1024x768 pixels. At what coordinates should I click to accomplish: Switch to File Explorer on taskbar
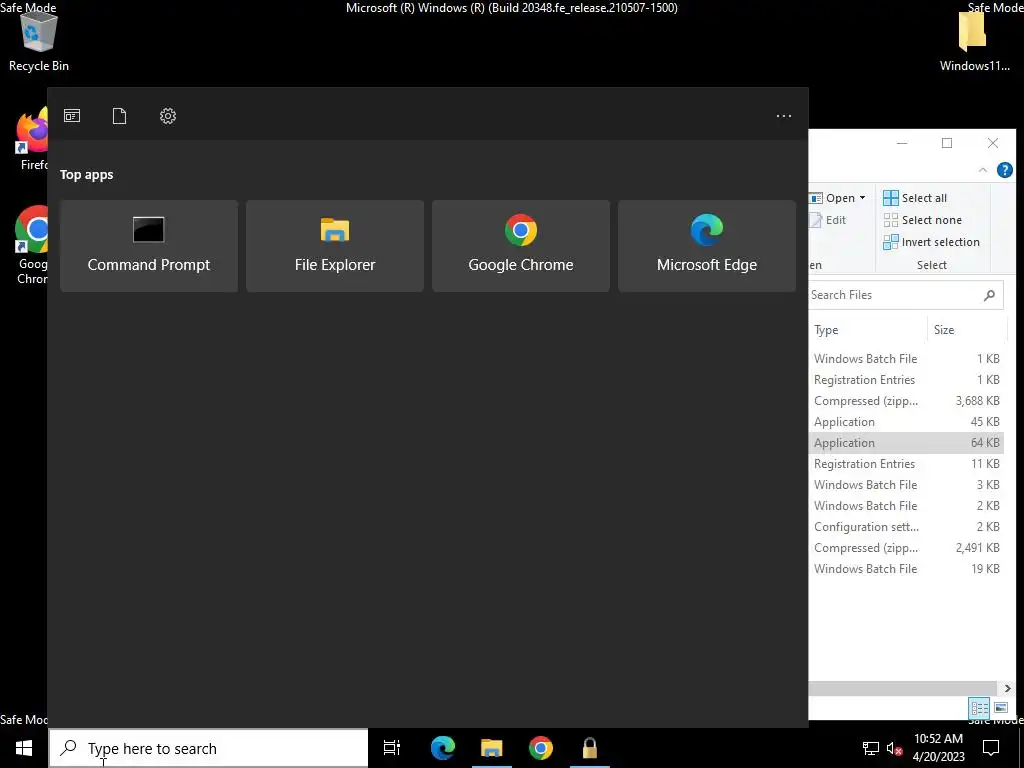492,748
